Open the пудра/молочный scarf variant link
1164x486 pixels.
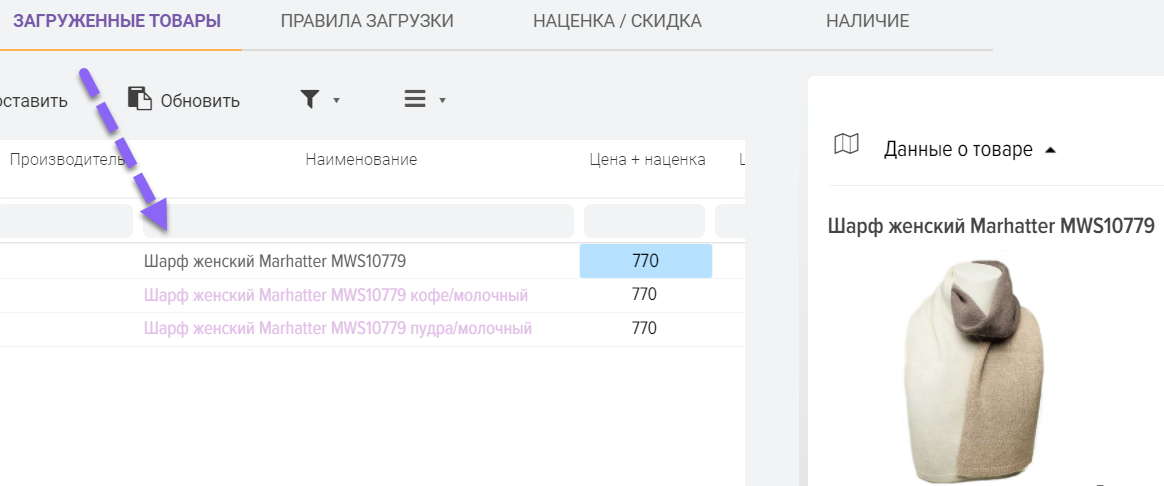click(x=338, y=328)
